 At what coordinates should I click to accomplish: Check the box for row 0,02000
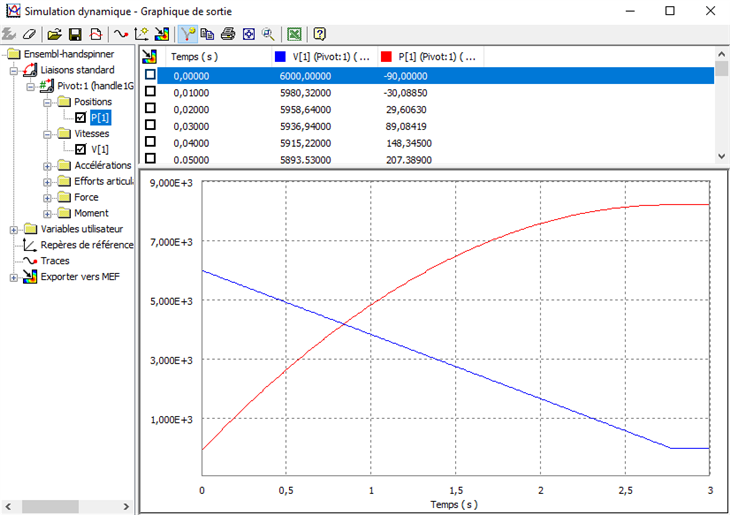coord(150,108)
